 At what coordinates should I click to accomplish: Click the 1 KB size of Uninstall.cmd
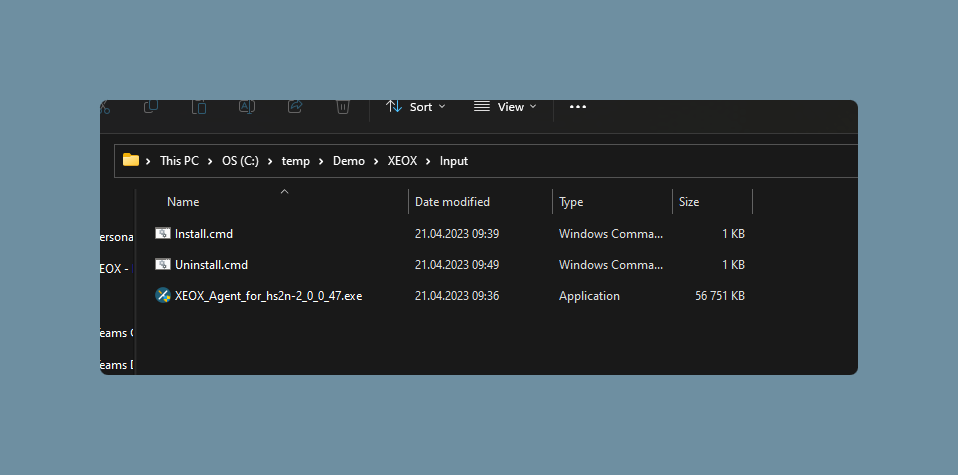(x=733, y=265)
